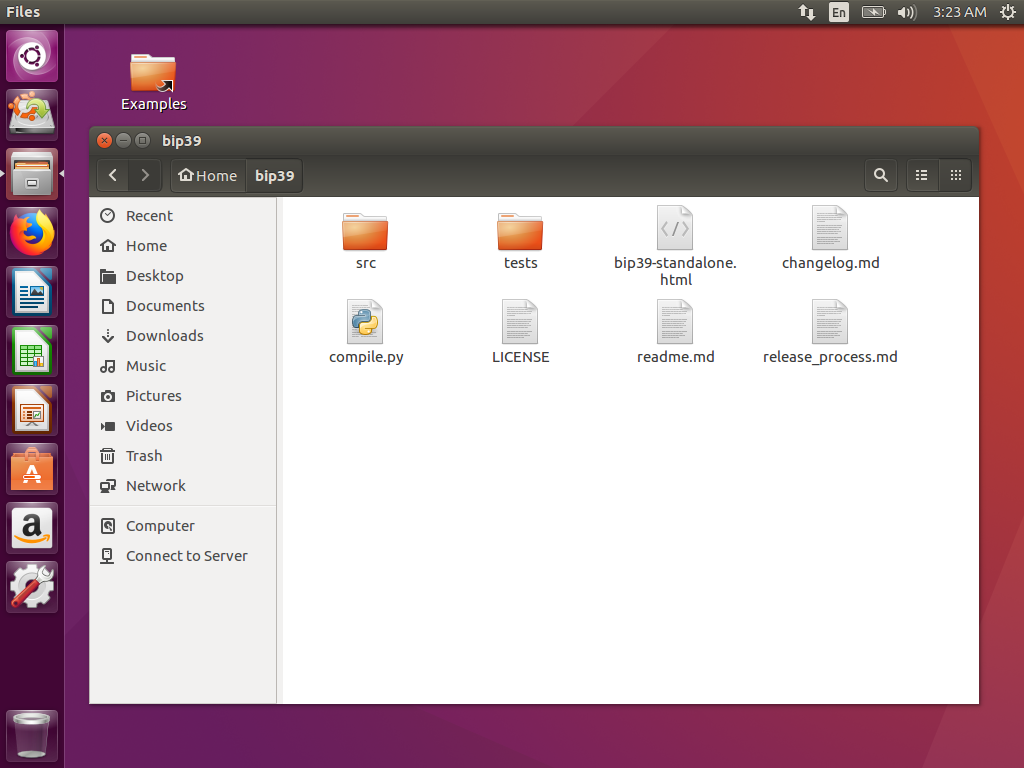Select the src folder icon
The image size is (1024, 768).
365,232
